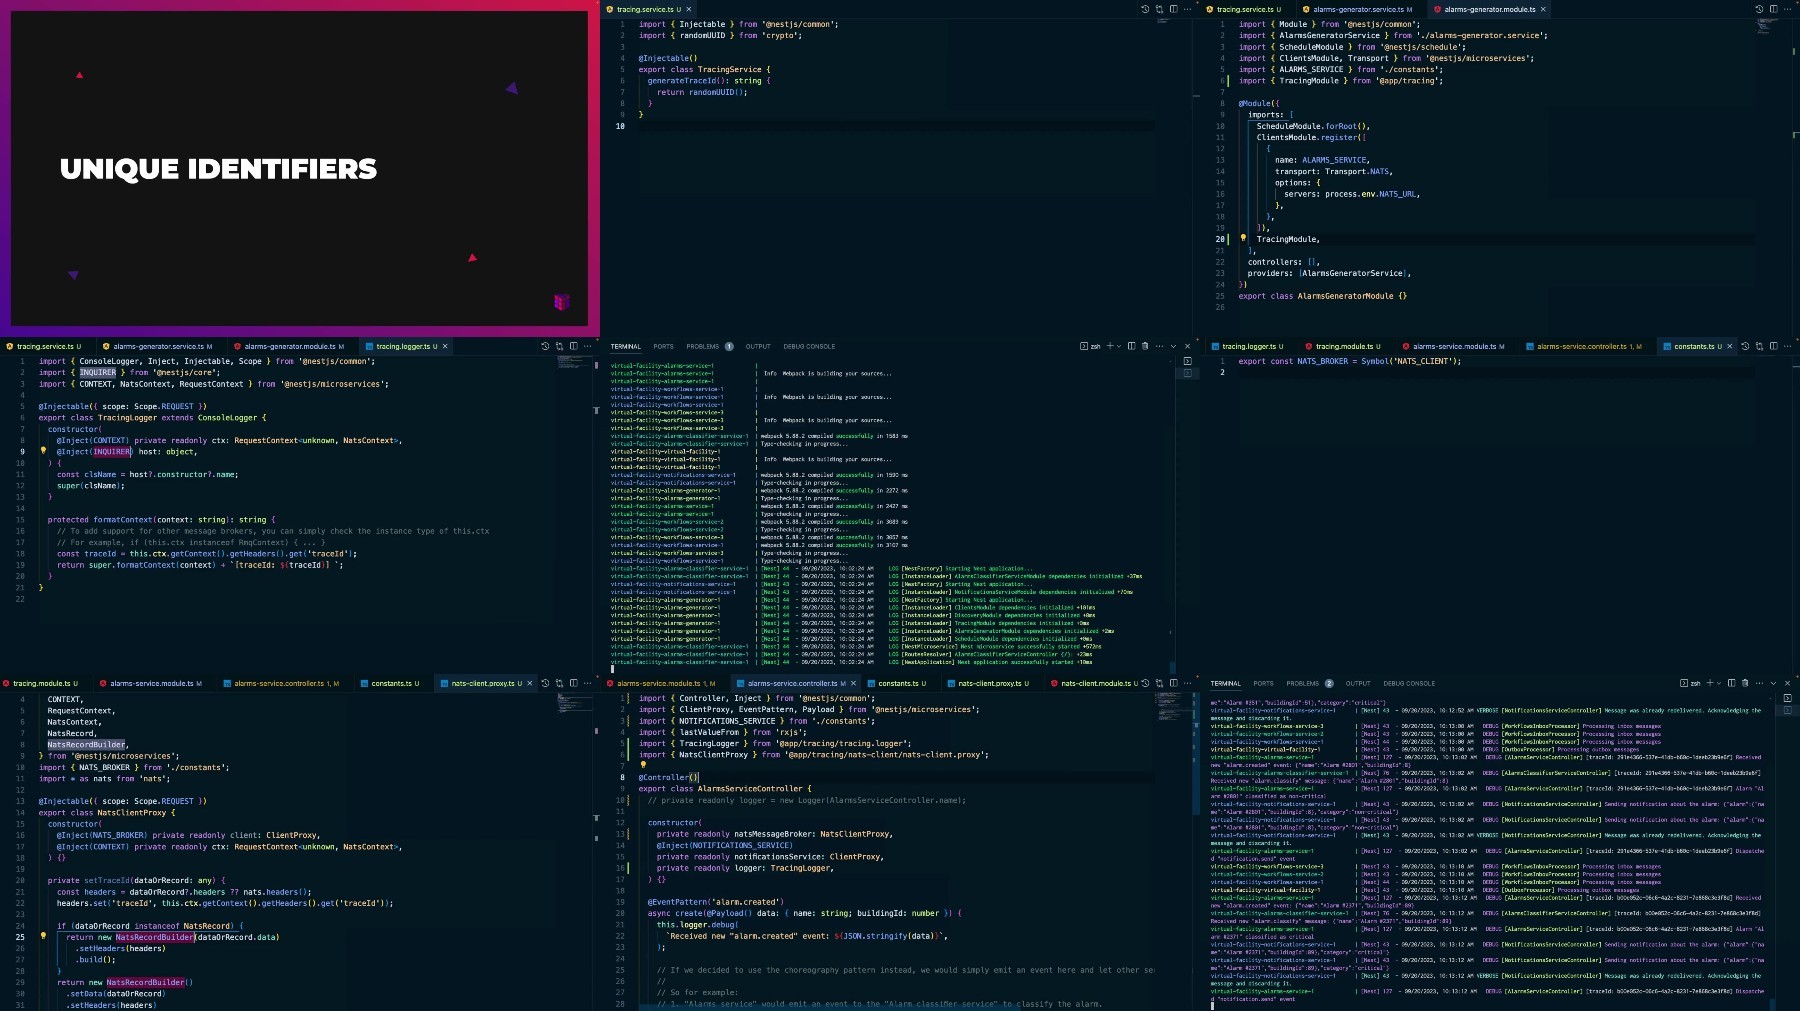Open PORTS tab in the PROBLEMS 1 panel

[663, 346]
